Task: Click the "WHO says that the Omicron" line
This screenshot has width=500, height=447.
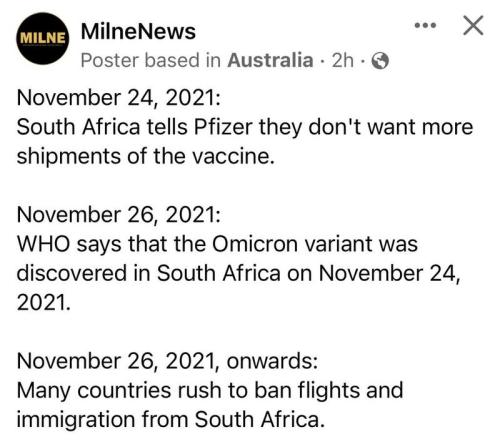Action: coord(217,244)
